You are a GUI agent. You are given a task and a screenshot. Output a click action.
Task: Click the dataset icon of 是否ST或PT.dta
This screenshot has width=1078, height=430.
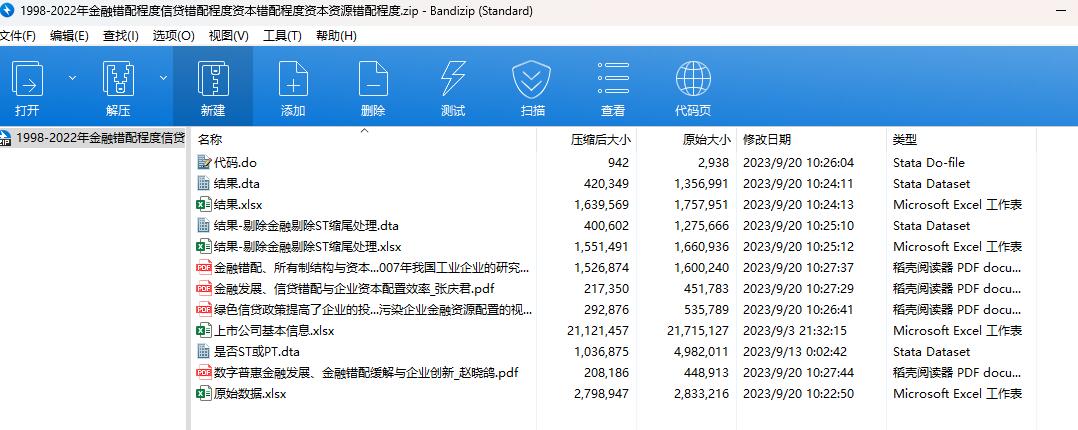point(204,352)
